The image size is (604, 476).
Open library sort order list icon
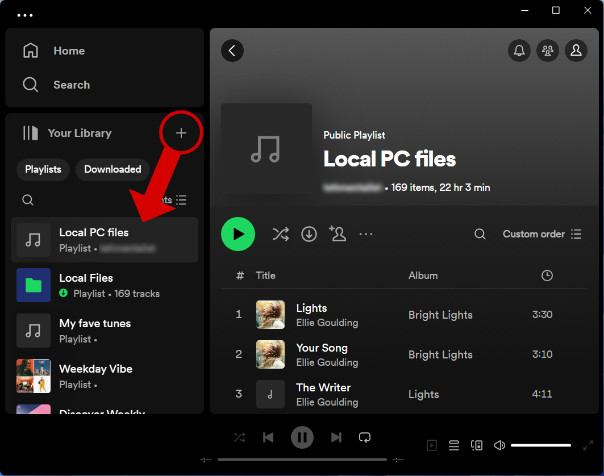tap(181, 200)
